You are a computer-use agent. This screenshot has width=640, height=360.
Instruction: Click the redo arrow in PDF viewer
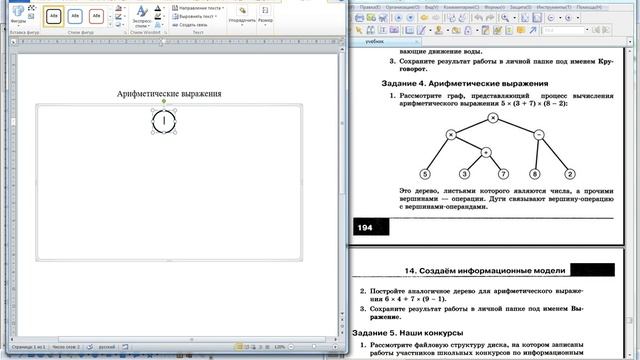coord(489,18)
